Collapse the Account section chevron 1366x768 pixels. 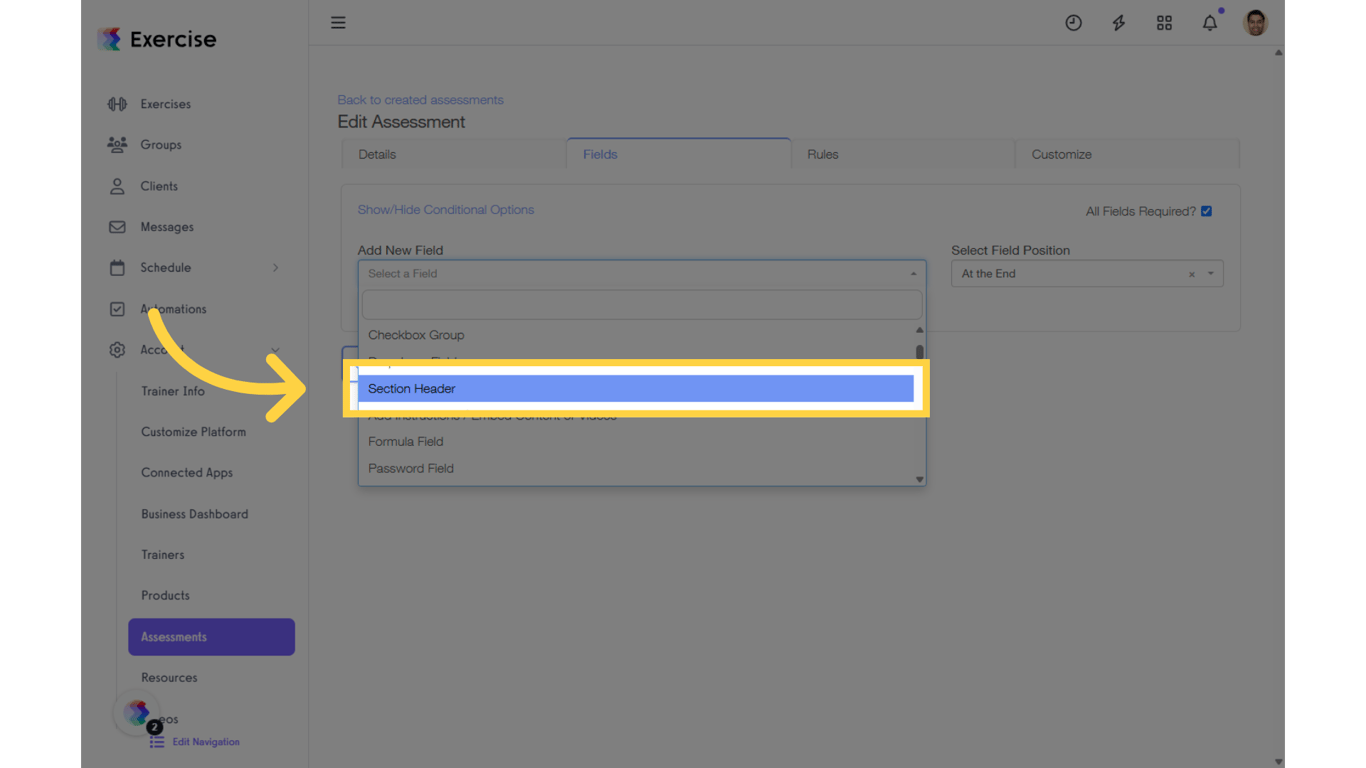coord(276,349)
